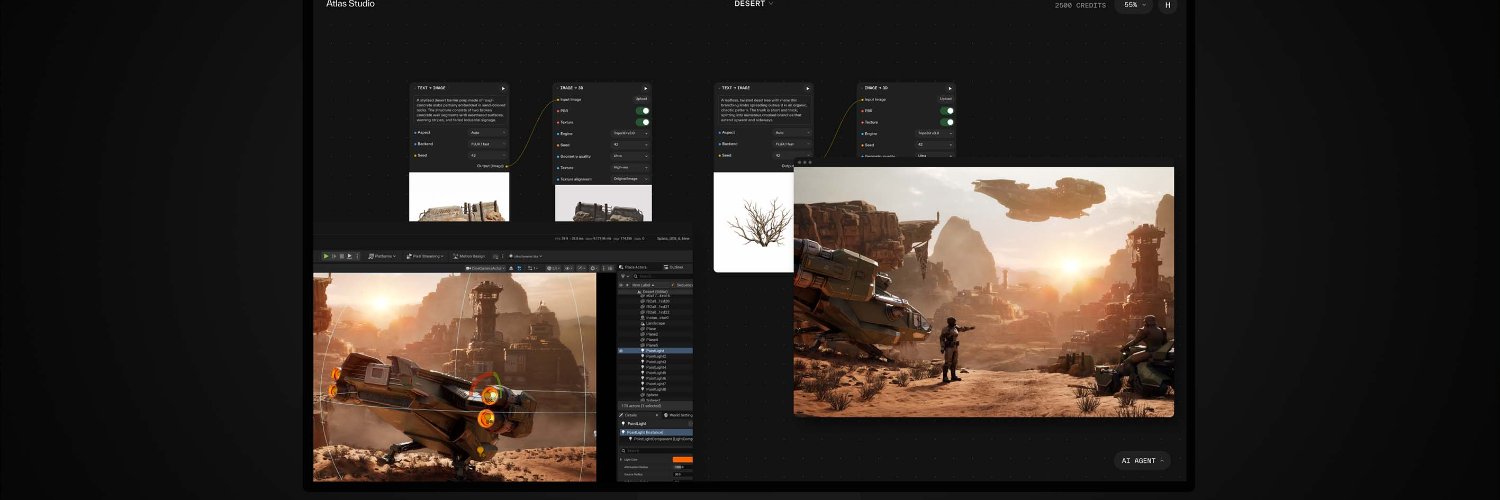Select PointLight8 in the Outliner

655,389
